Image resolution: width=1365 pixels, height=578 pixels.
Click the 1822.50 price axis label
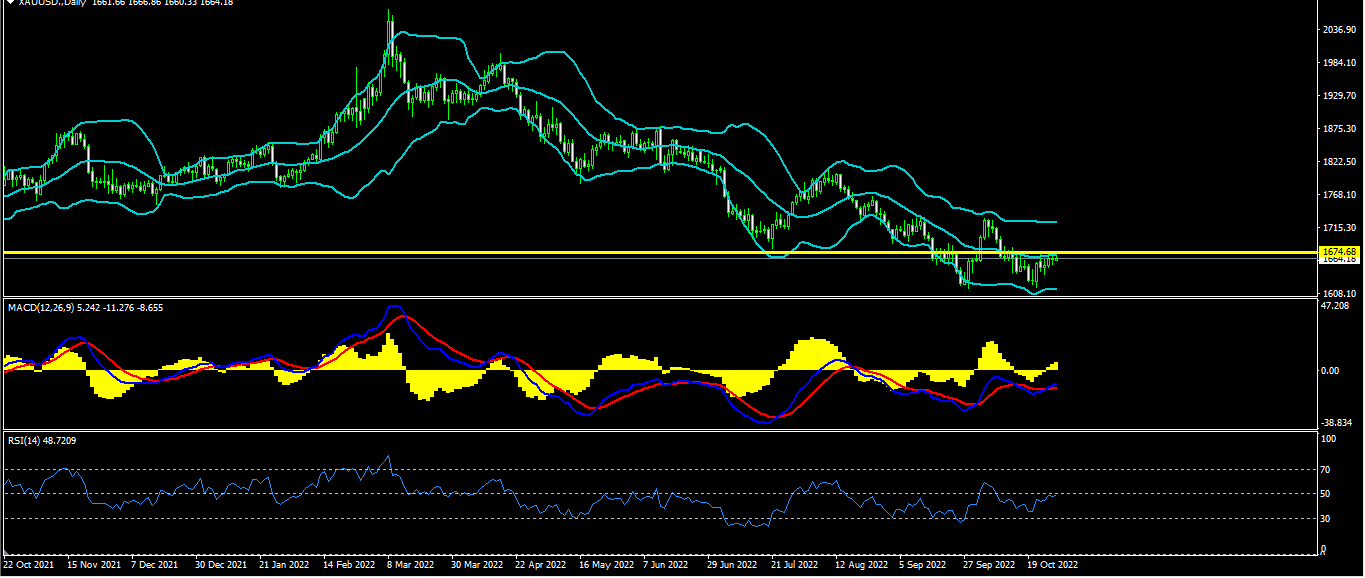pyautogui.click(x=1337, y=162)
